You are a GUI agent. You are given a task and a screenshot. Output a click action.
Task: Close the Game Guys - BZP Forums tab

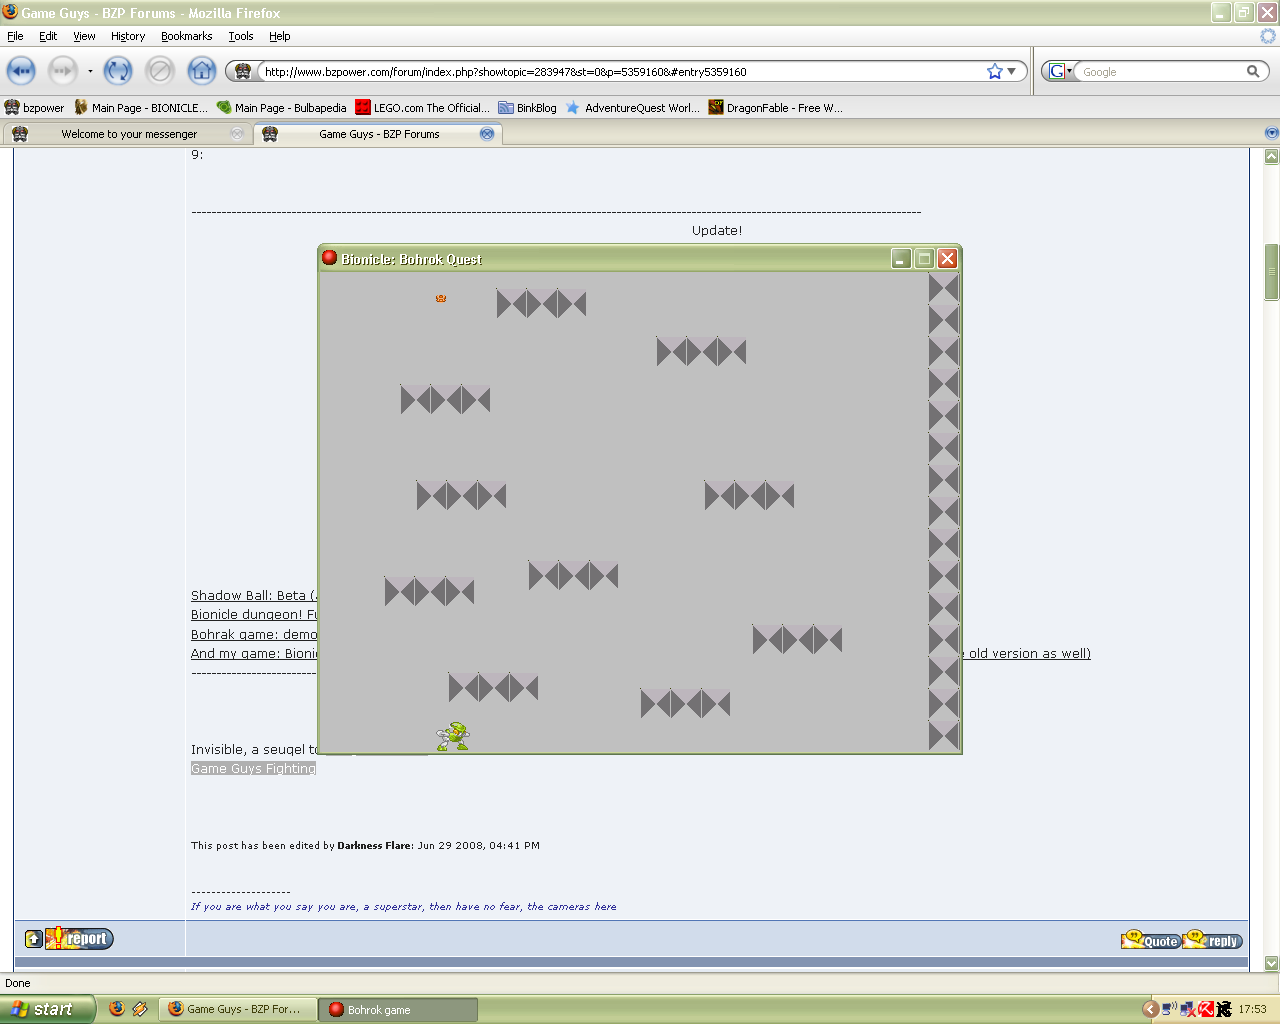[x=487, y=134]
